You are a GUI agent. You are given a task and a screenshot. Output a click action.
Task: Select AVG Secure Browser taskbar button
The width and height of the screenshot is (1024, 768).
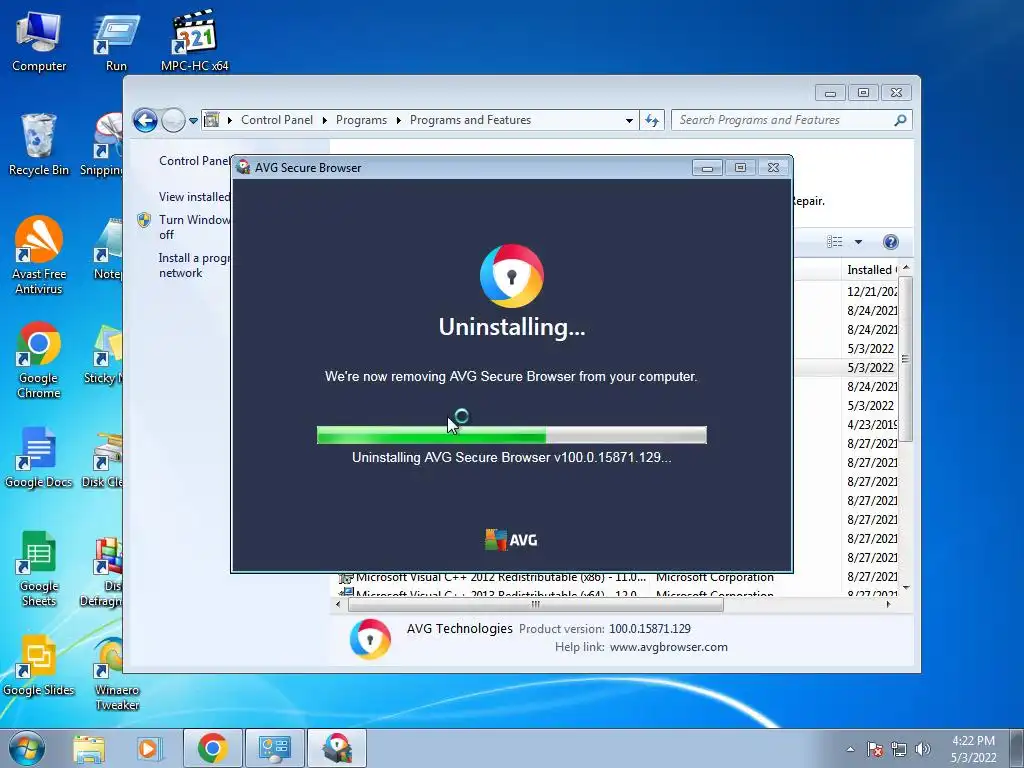[336, 748]
